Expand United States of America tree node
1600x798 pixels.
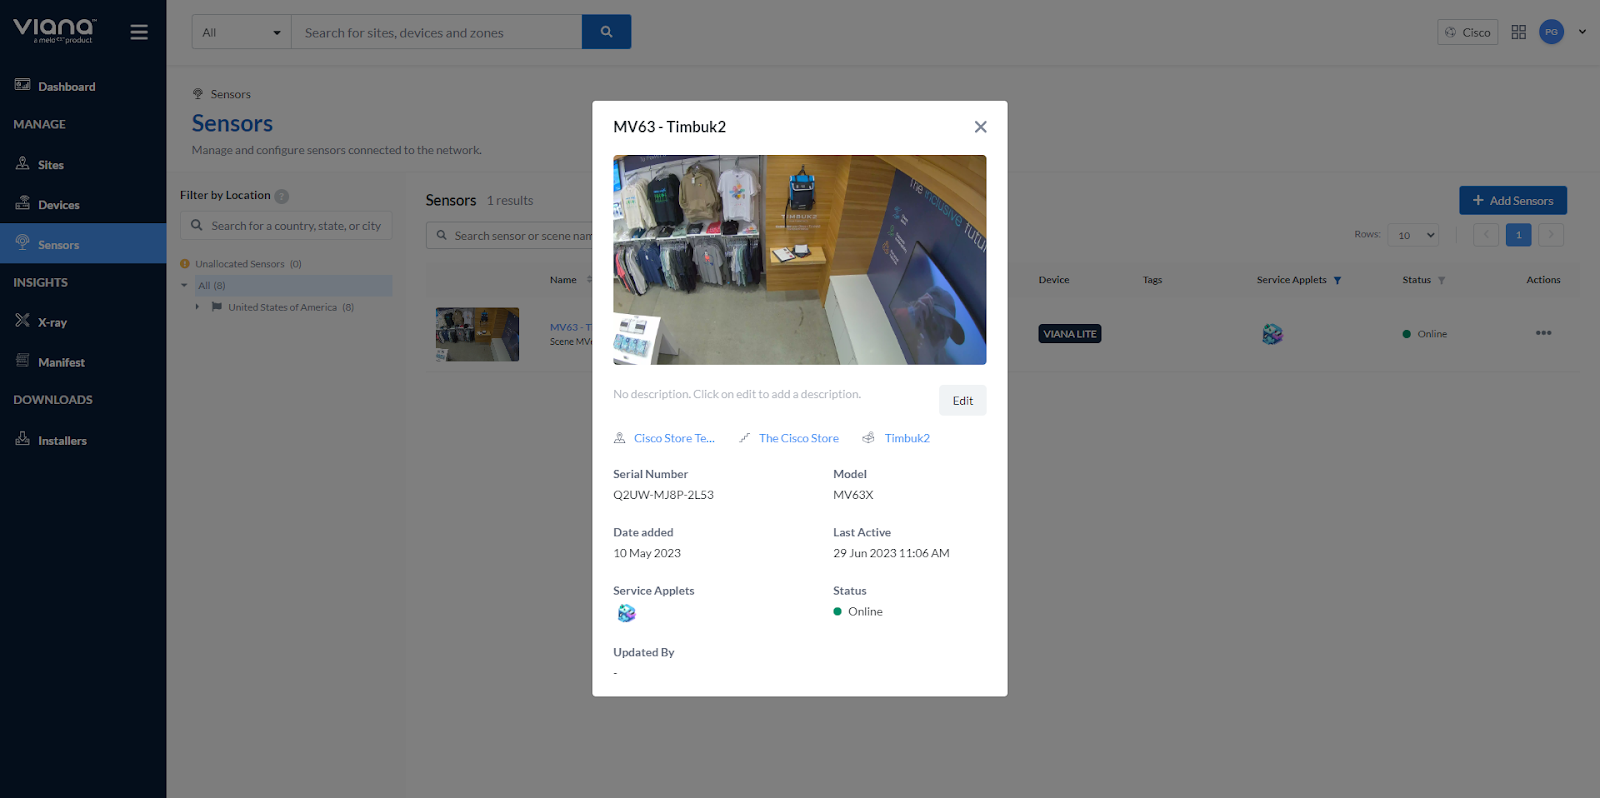click(x=198, y=307)
